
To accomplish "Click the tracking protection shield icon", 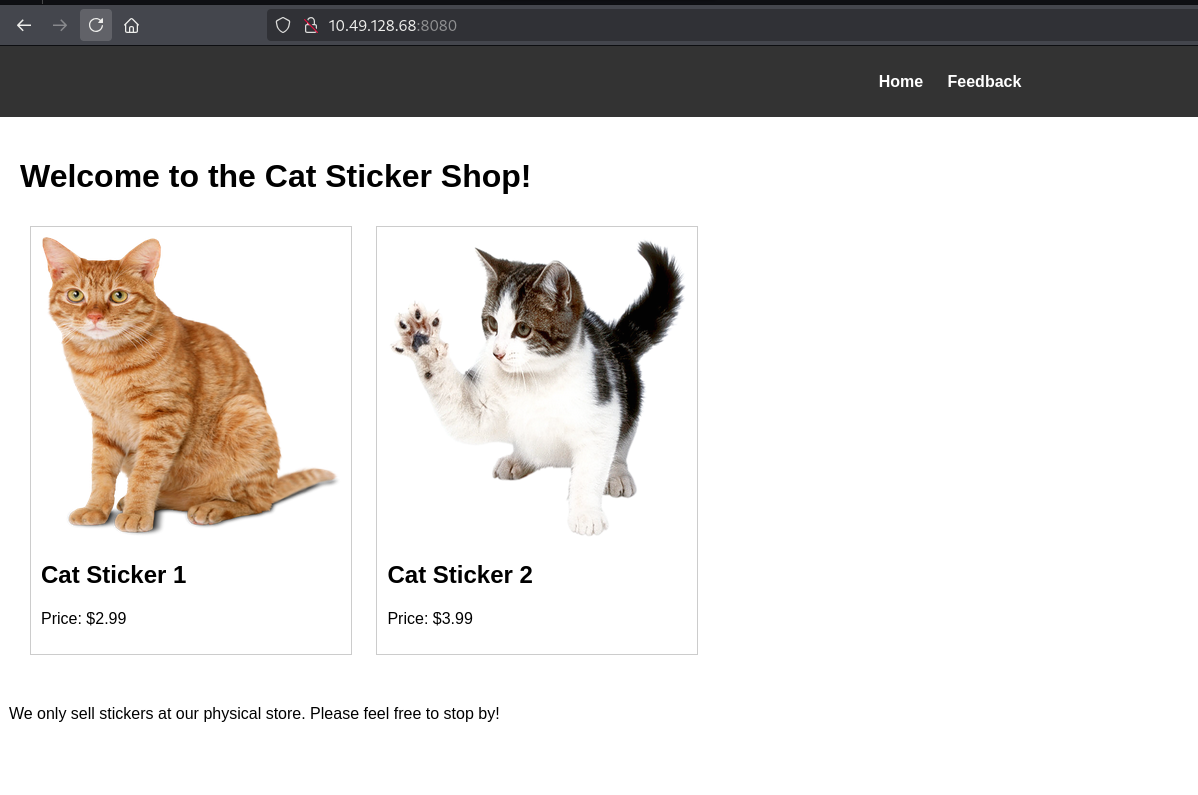I will tap(283, 25).
